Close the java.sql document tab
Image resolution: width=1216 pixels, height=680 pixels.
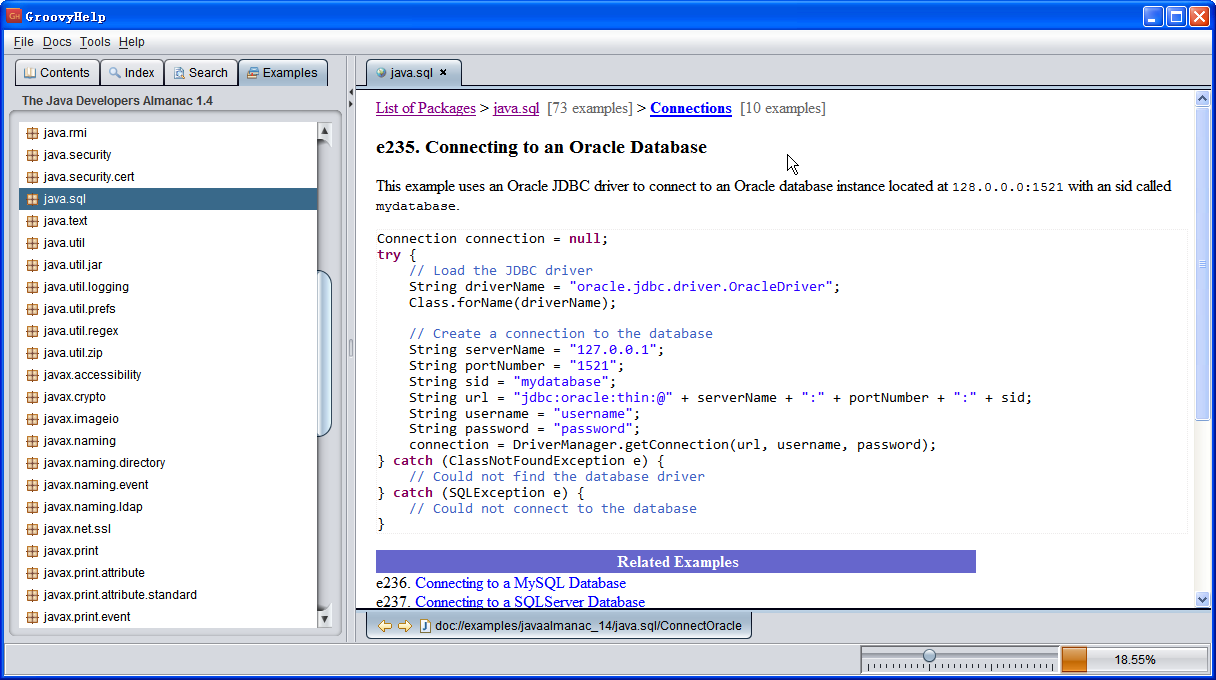443,72
